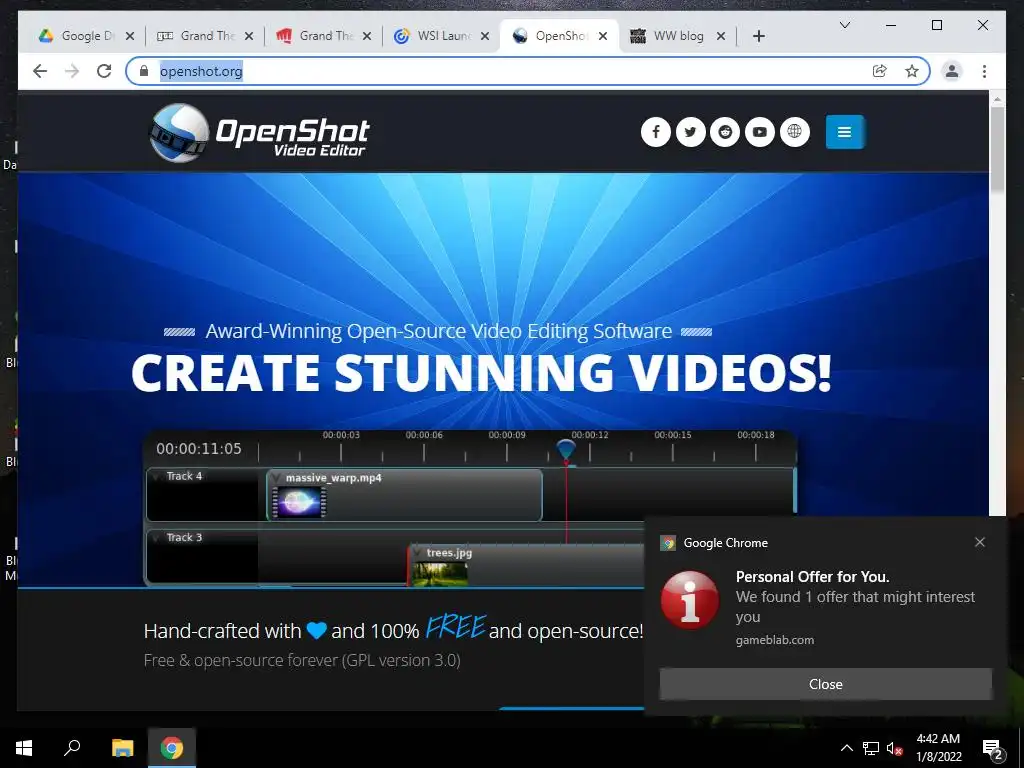
Task: Reload the openshot.org page
Action: [x=104, y=71]
